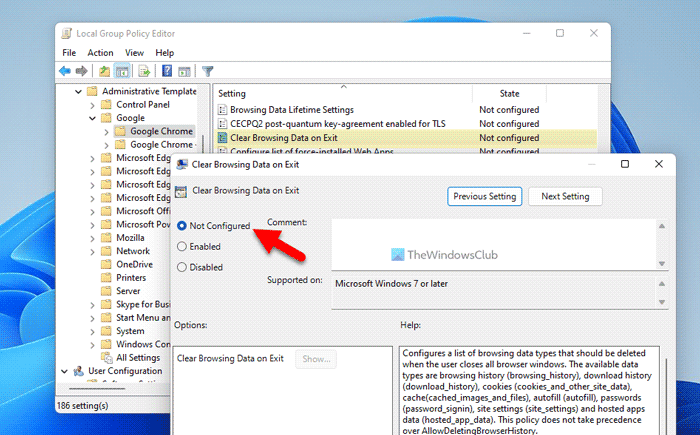Expand the Mozilla tree node
The height and width of the screenshot is (435, 700).
click(92, 238)
